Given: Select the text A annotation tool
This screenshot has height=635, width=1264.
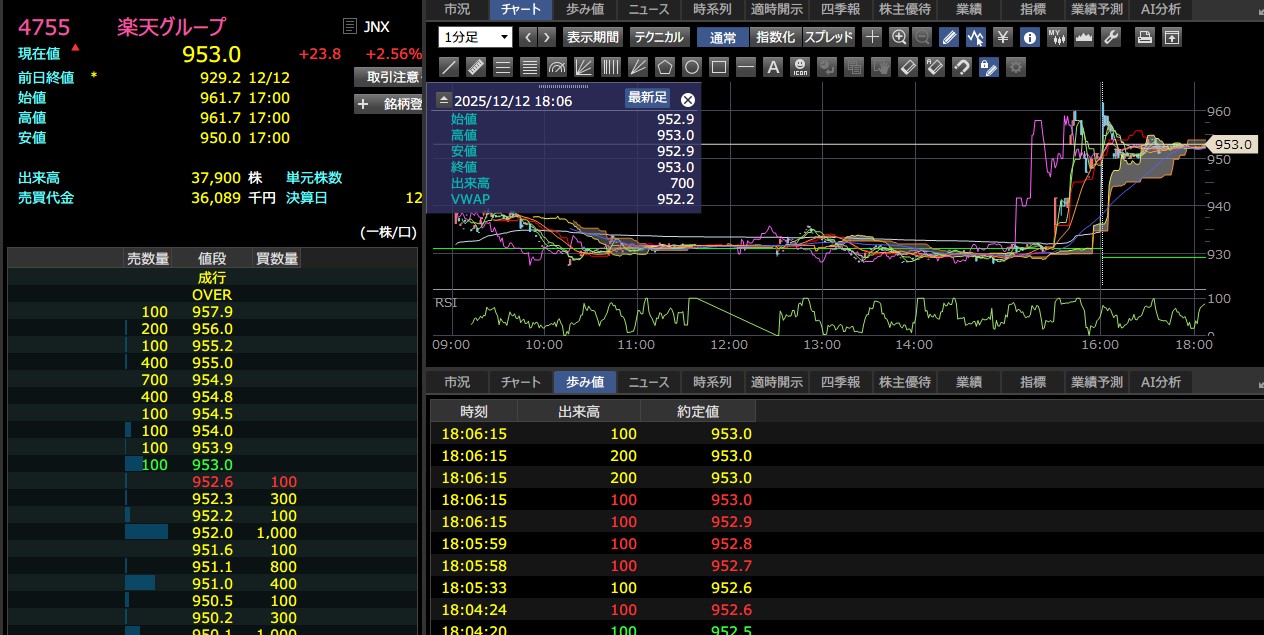Looking at the screenshot, I should (773, 68).
